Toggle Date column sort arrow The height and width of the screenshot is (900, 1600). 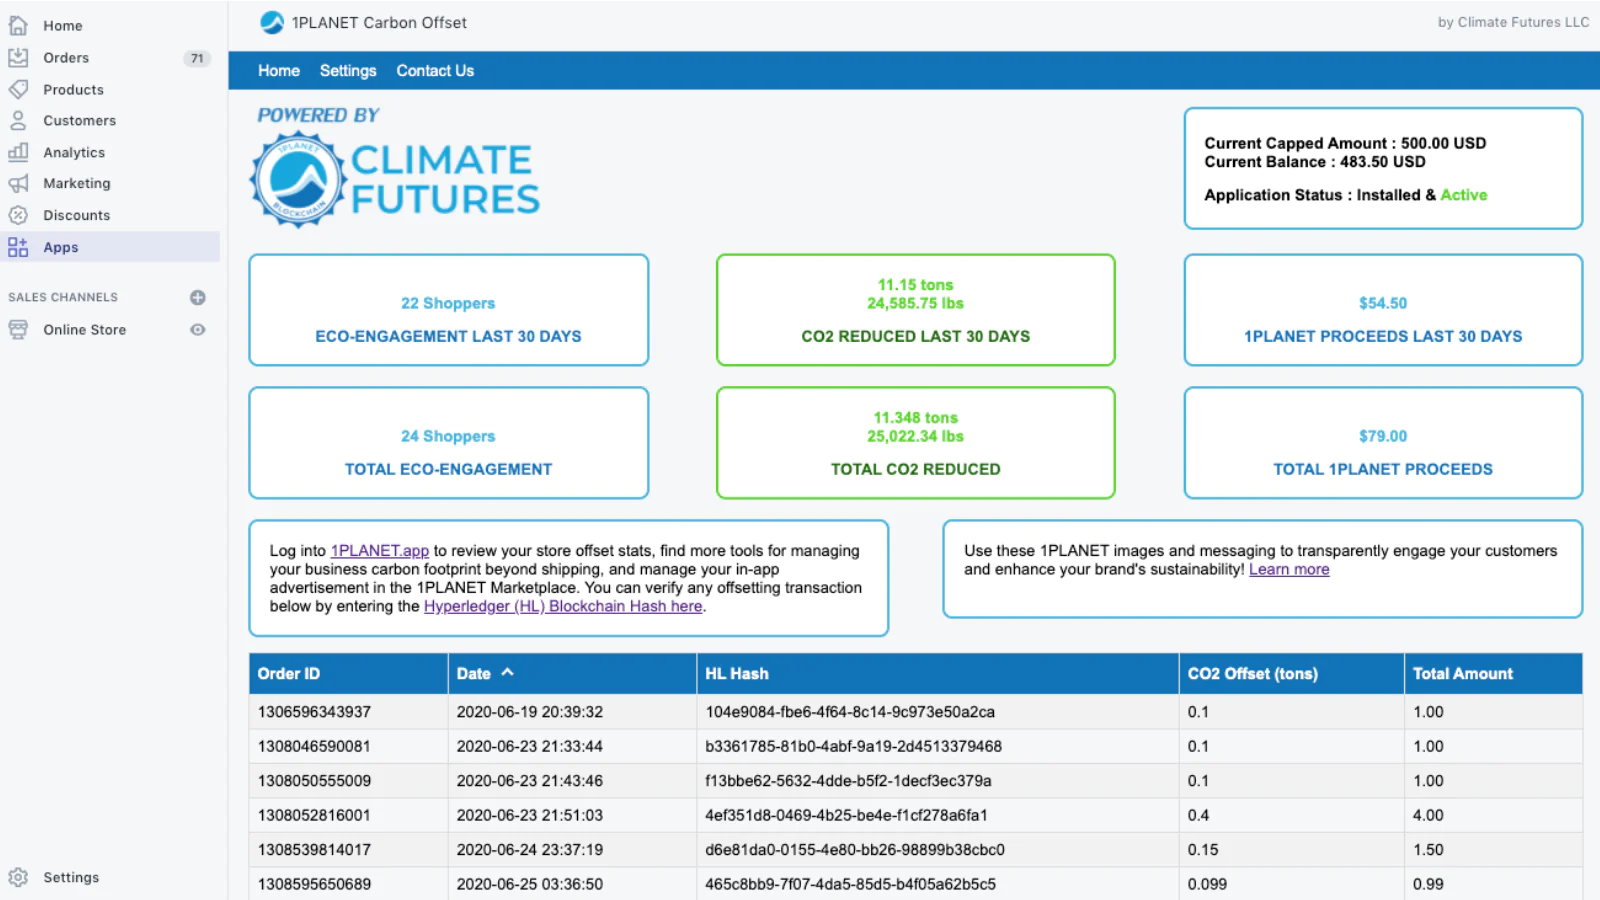click(508, 673)
